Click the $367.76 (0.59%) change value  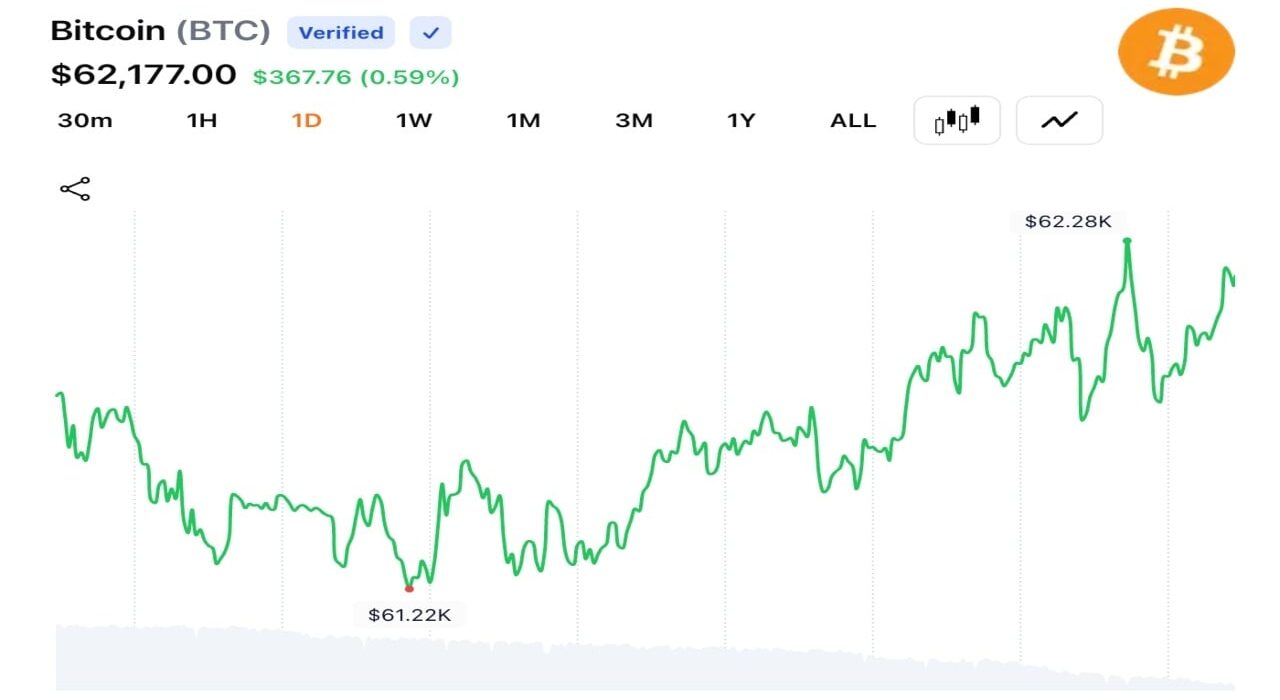click(355, 77)
